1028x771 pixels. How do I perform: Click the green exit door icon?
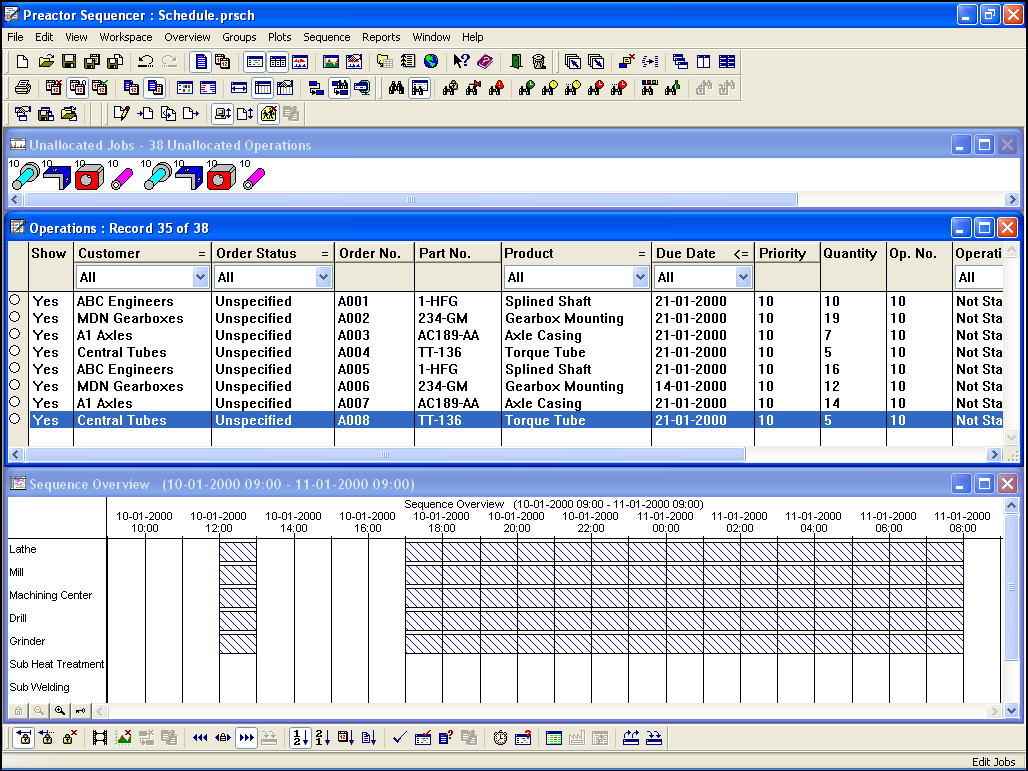point(516,62)
